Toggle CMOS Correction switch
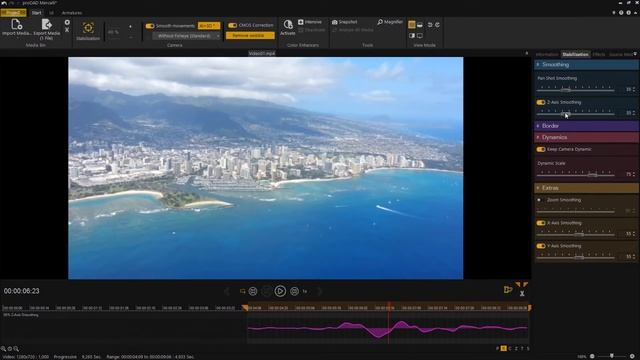Screen dimensions: 640x360 [233, 25]
